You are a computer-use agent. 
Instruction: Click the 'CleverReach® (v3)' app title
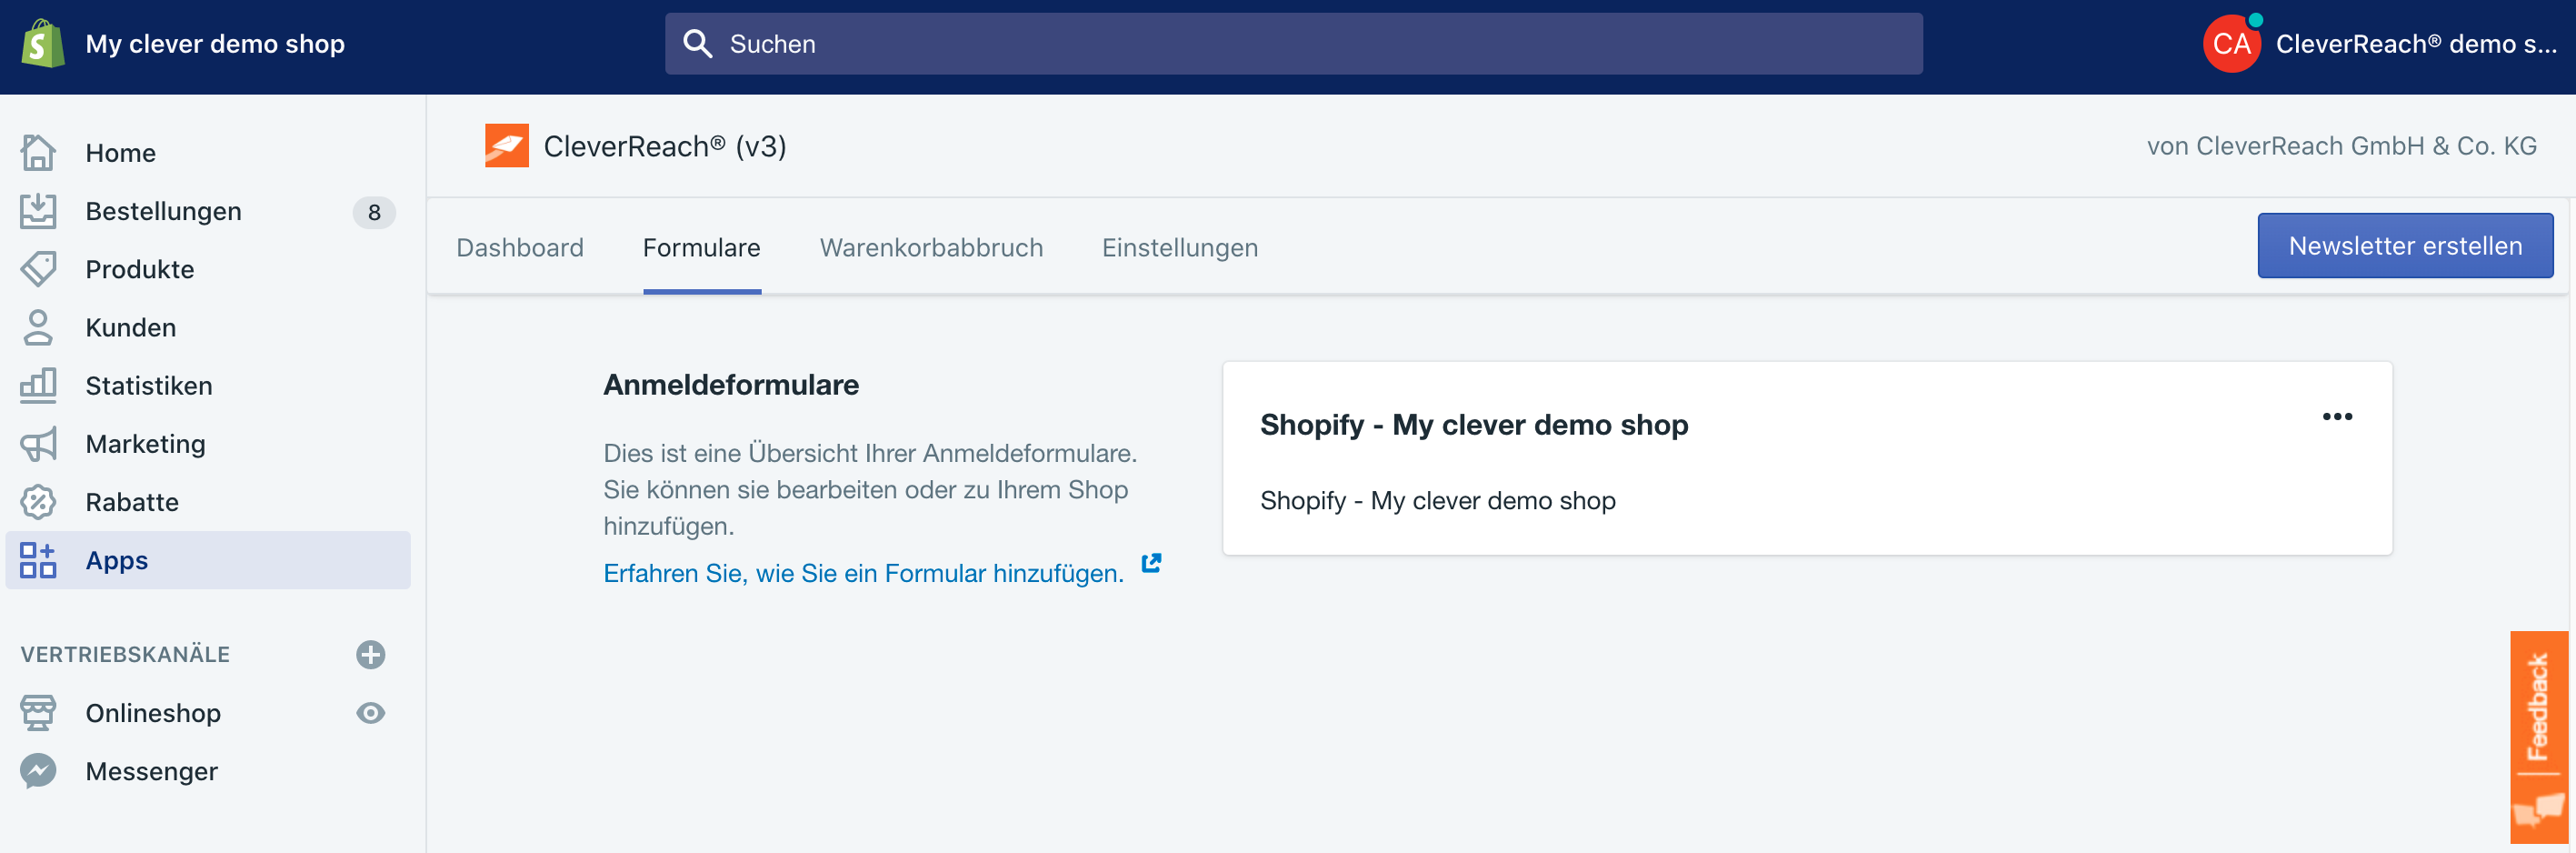[x=665, y=146]
